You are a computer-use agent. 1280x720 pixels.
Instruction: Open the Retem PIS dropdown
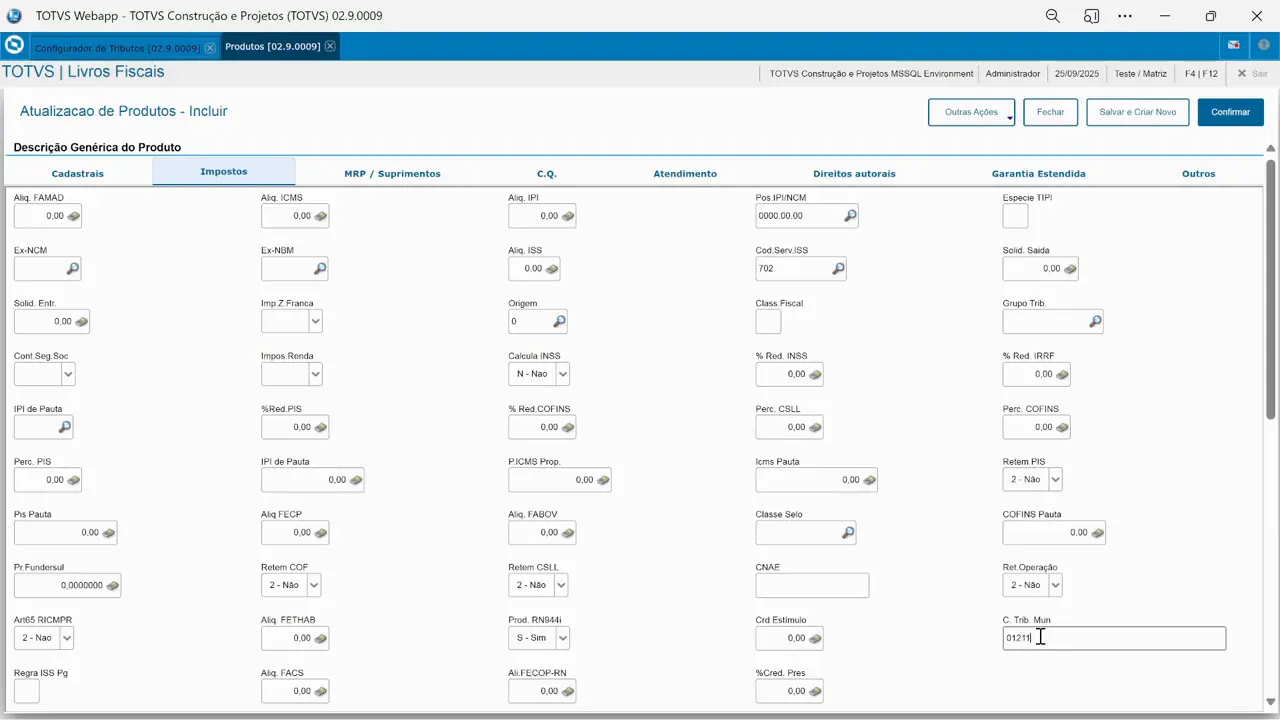point(1054,479)
